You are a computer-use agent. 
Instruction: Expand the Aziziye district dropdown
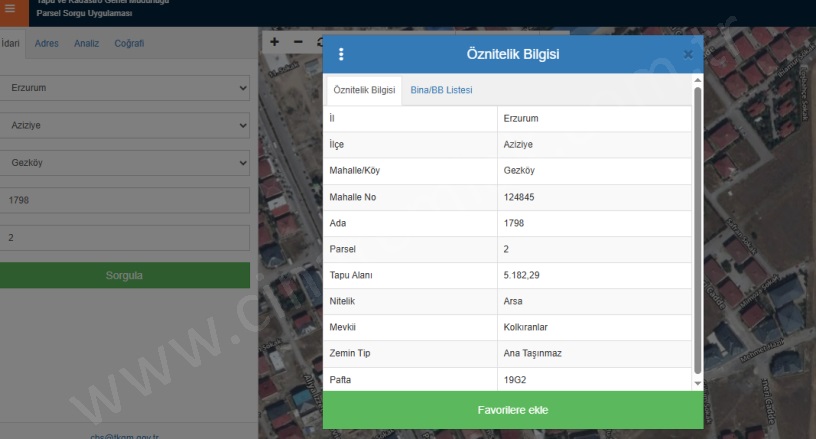(x=124, y=125)
